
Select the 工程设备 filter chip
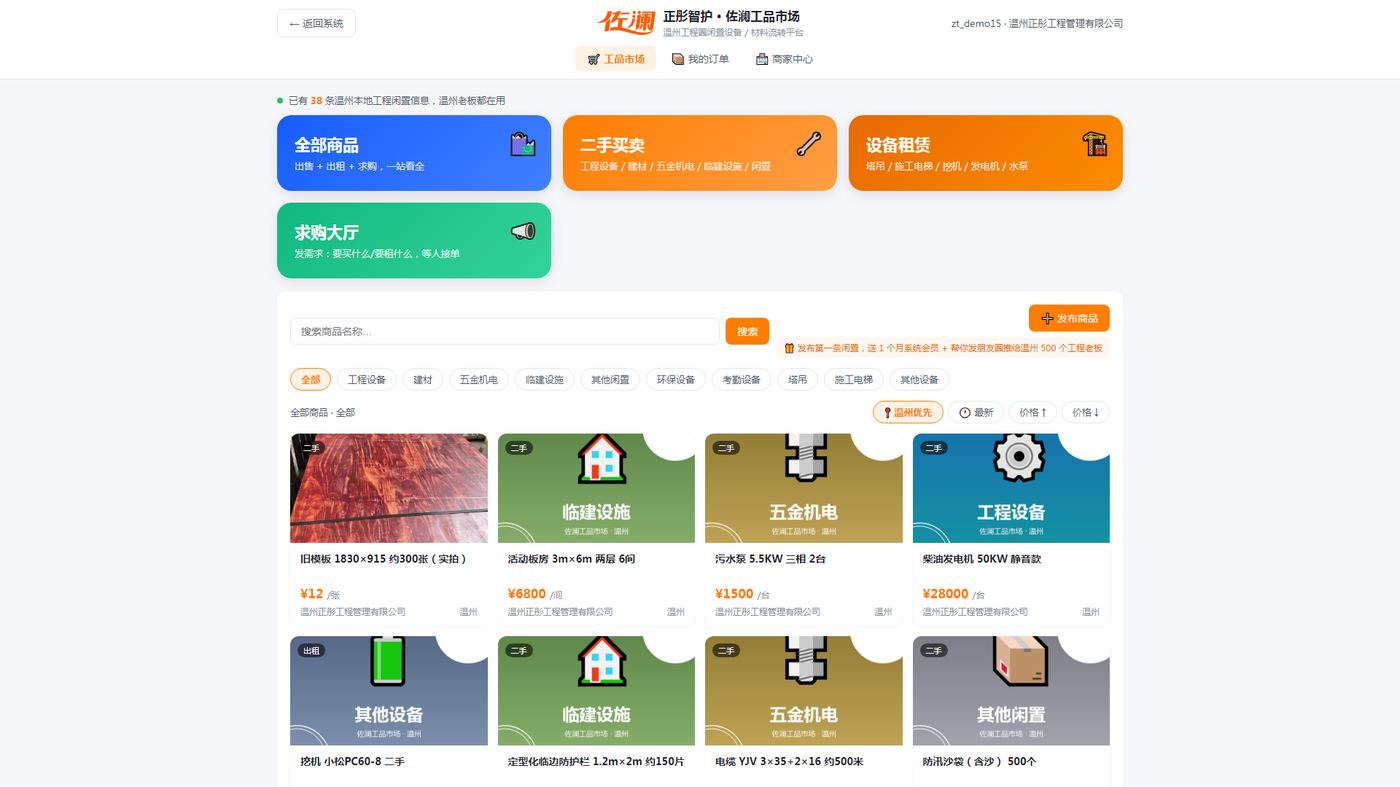[x=367, y=380]
